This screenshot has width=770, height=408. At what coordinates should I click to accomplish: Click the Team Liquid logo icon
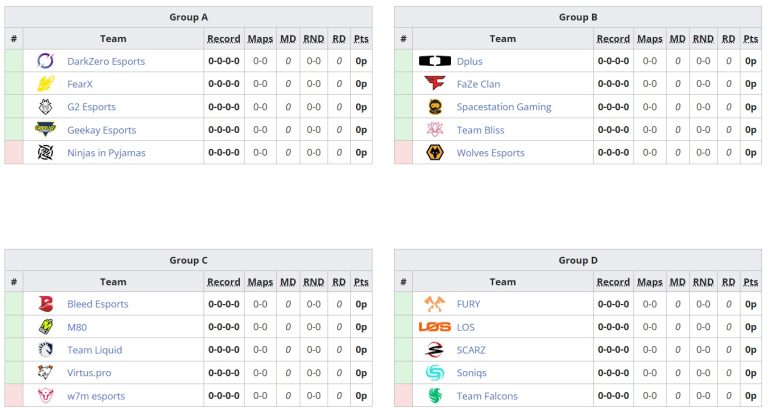(x=46, y=350)
